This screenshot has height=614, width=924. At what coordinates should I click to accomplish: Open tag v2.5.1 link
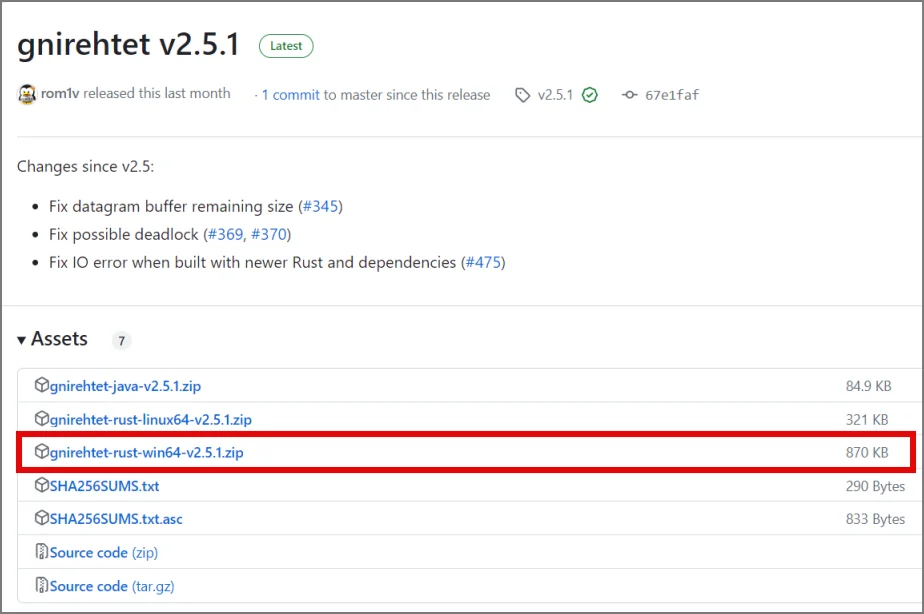click(555, 95)
